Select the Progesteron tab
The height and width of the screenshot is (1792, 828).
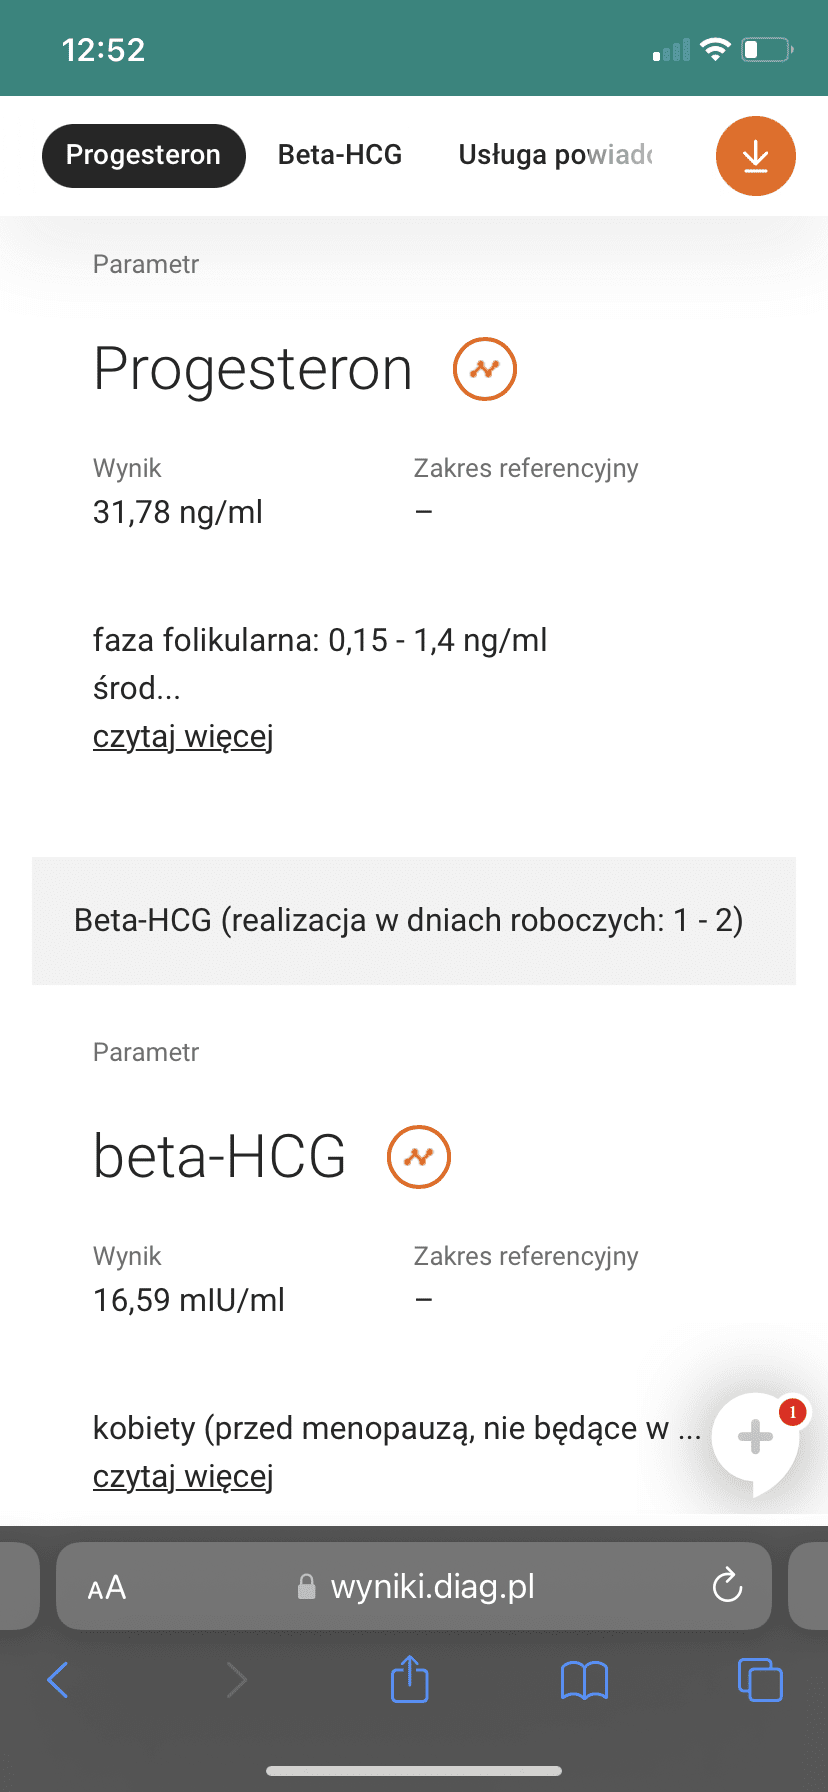click(143, 155)
